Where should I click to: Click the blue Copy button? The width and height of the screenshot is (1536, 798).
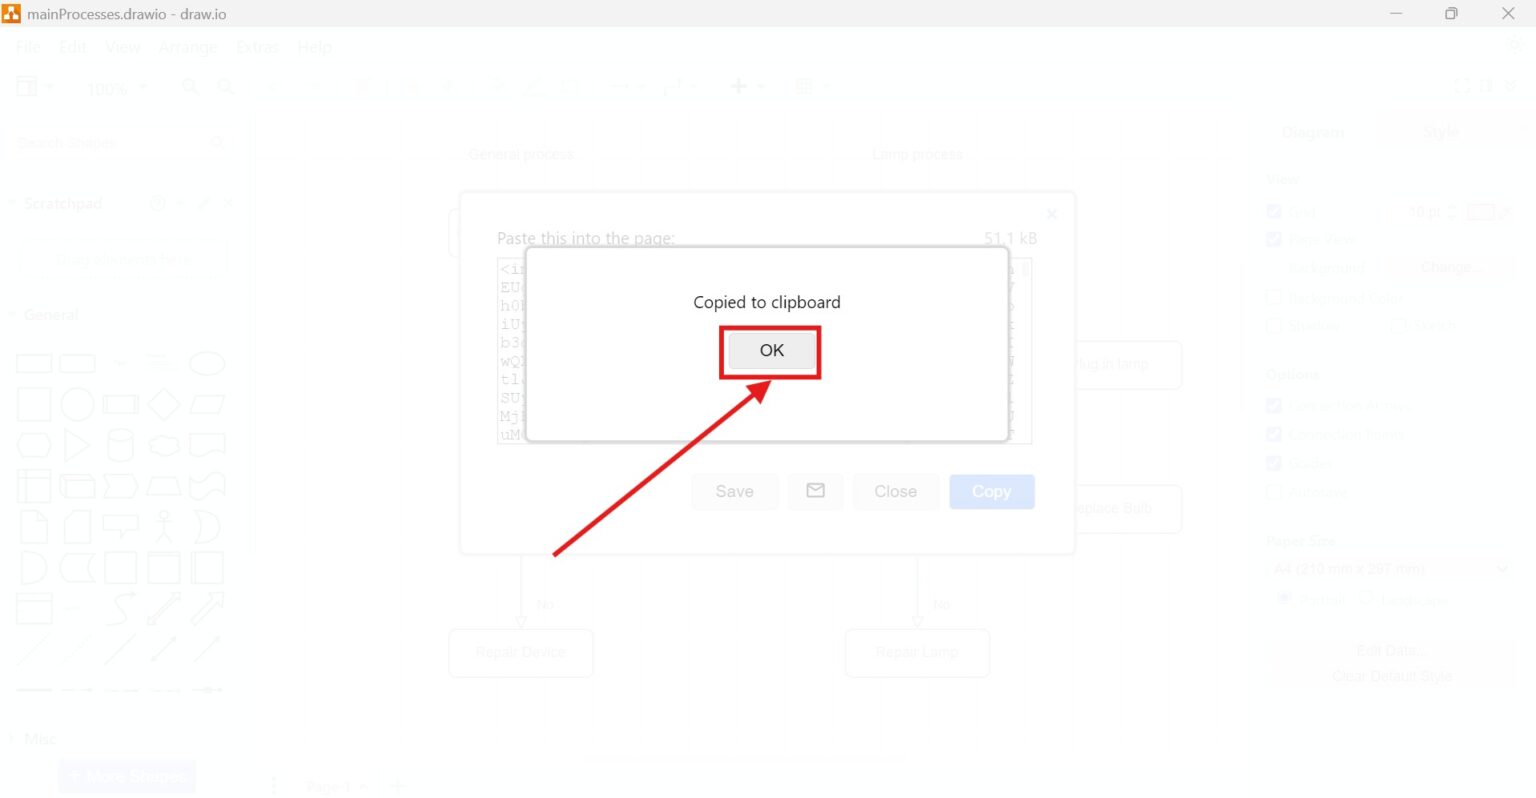(x=991, y=492)
